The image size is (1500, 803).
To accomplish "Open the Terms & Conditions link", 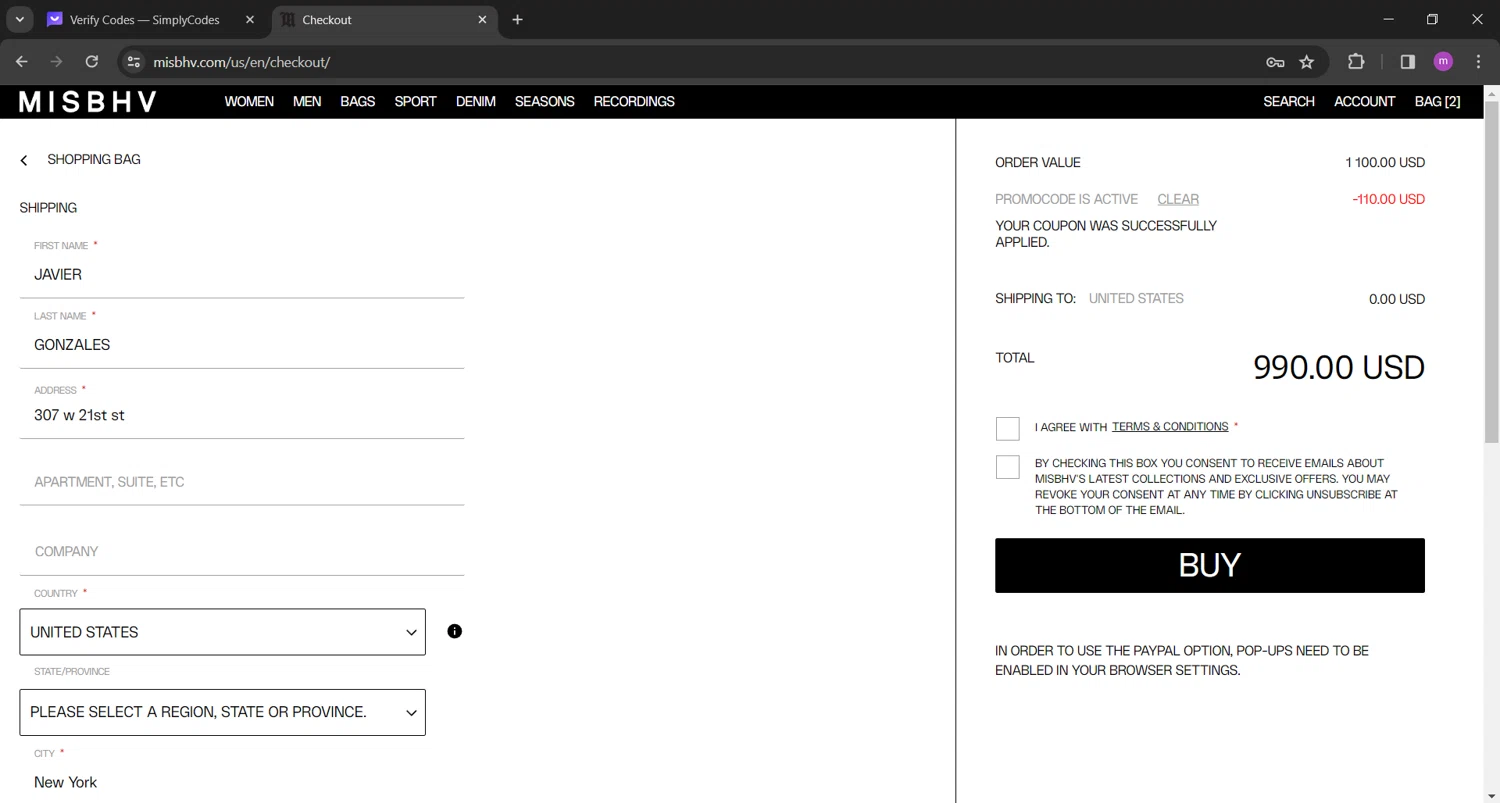I will (x=1170, y=427).
